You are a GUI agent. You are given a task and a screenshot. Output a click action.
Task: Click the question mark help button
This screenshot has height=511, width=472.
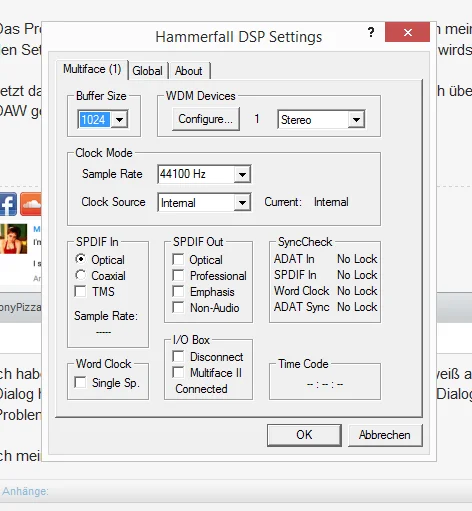371,32
